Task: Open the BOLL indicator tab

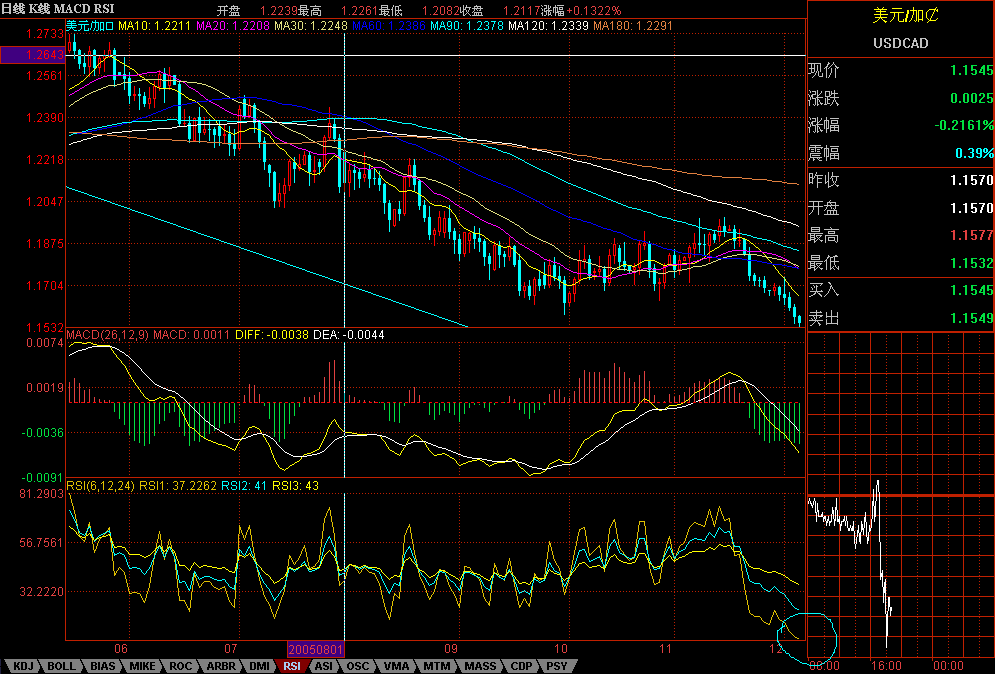Action: (x=61, y=665)
